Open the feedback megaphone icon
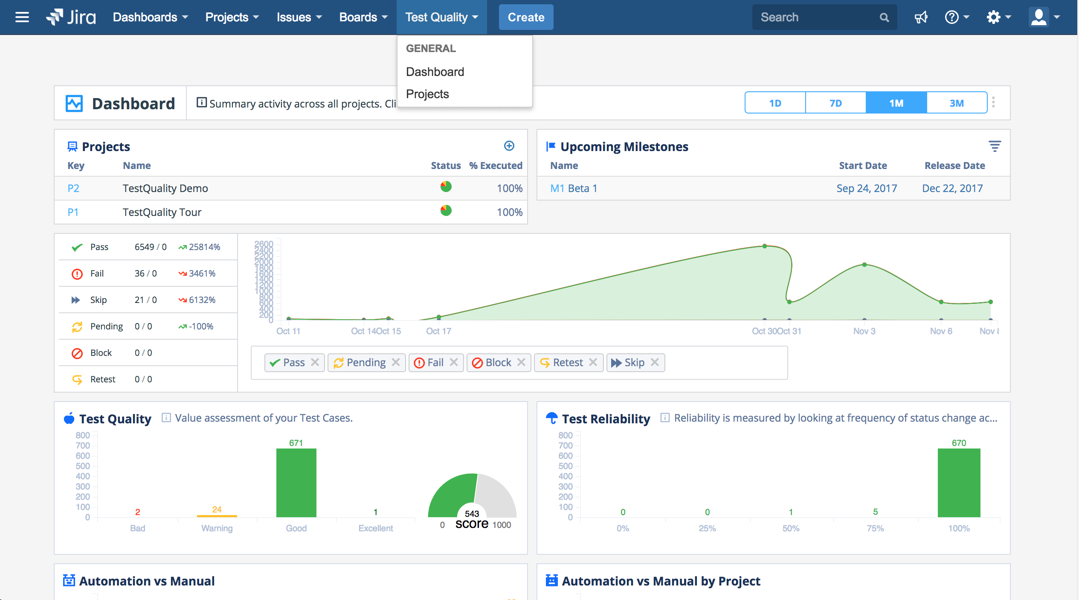Viewport: 1079px width, 600px height. (x=921, y=17)
